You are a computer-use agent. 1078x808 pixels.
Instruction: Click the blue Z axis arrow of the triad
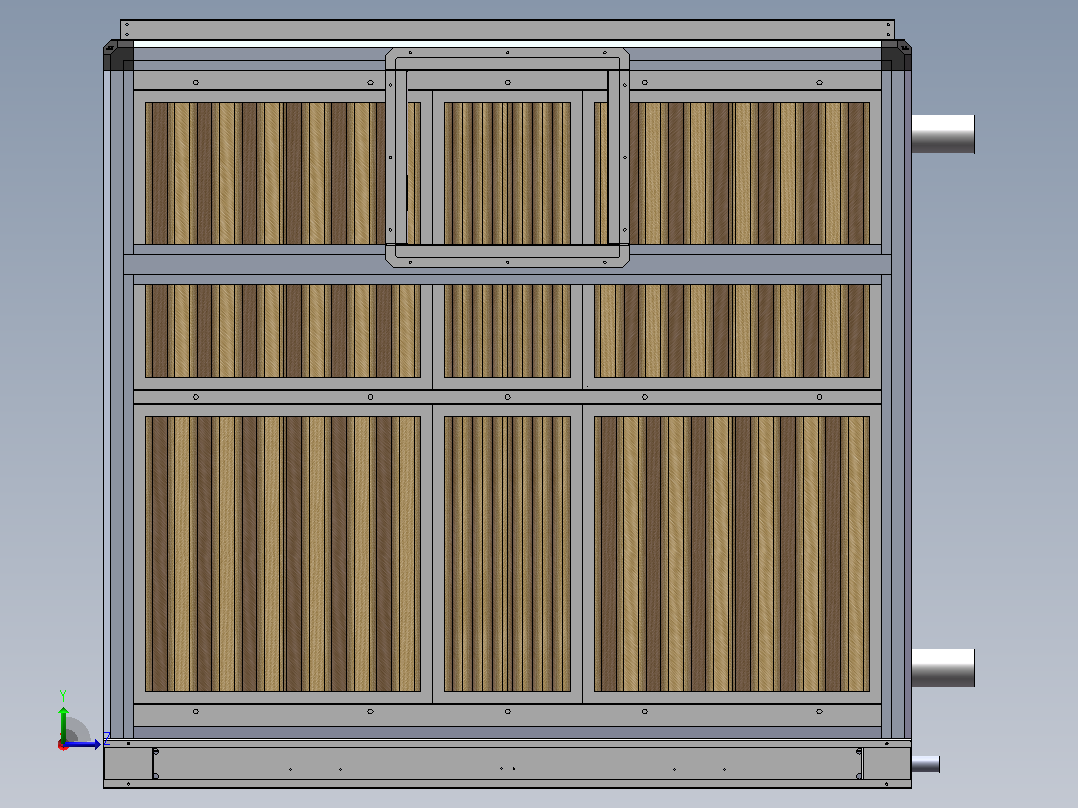point(84,744)
